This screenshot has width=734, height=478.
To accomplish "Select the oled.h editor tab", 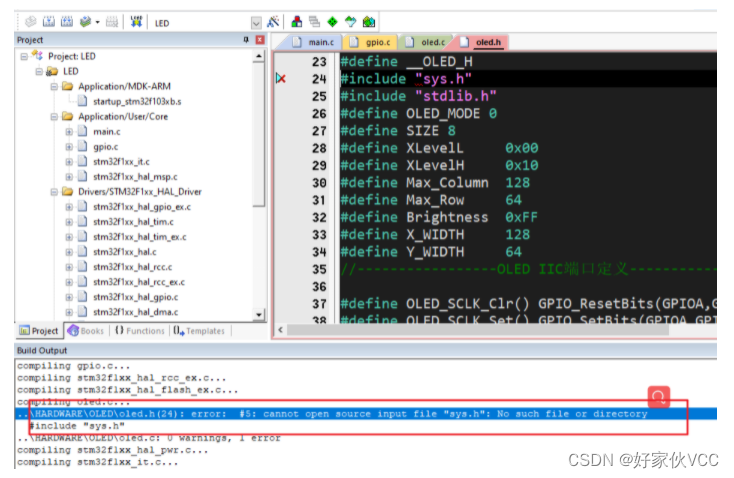I will coord(481,42).
